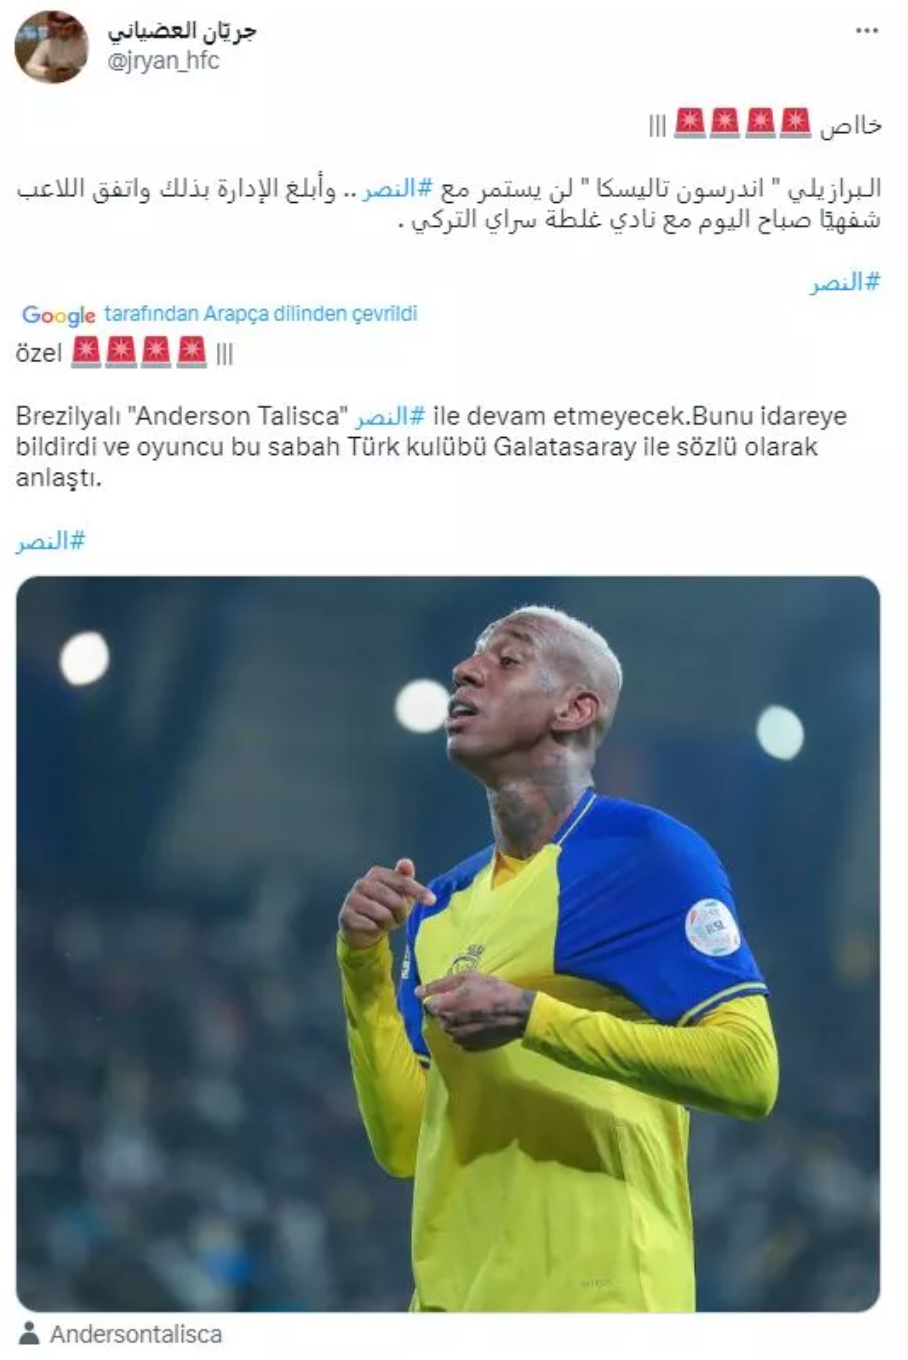Click the league badge on the jersey sleeve

pyautogui.click(x=712, y=927)
